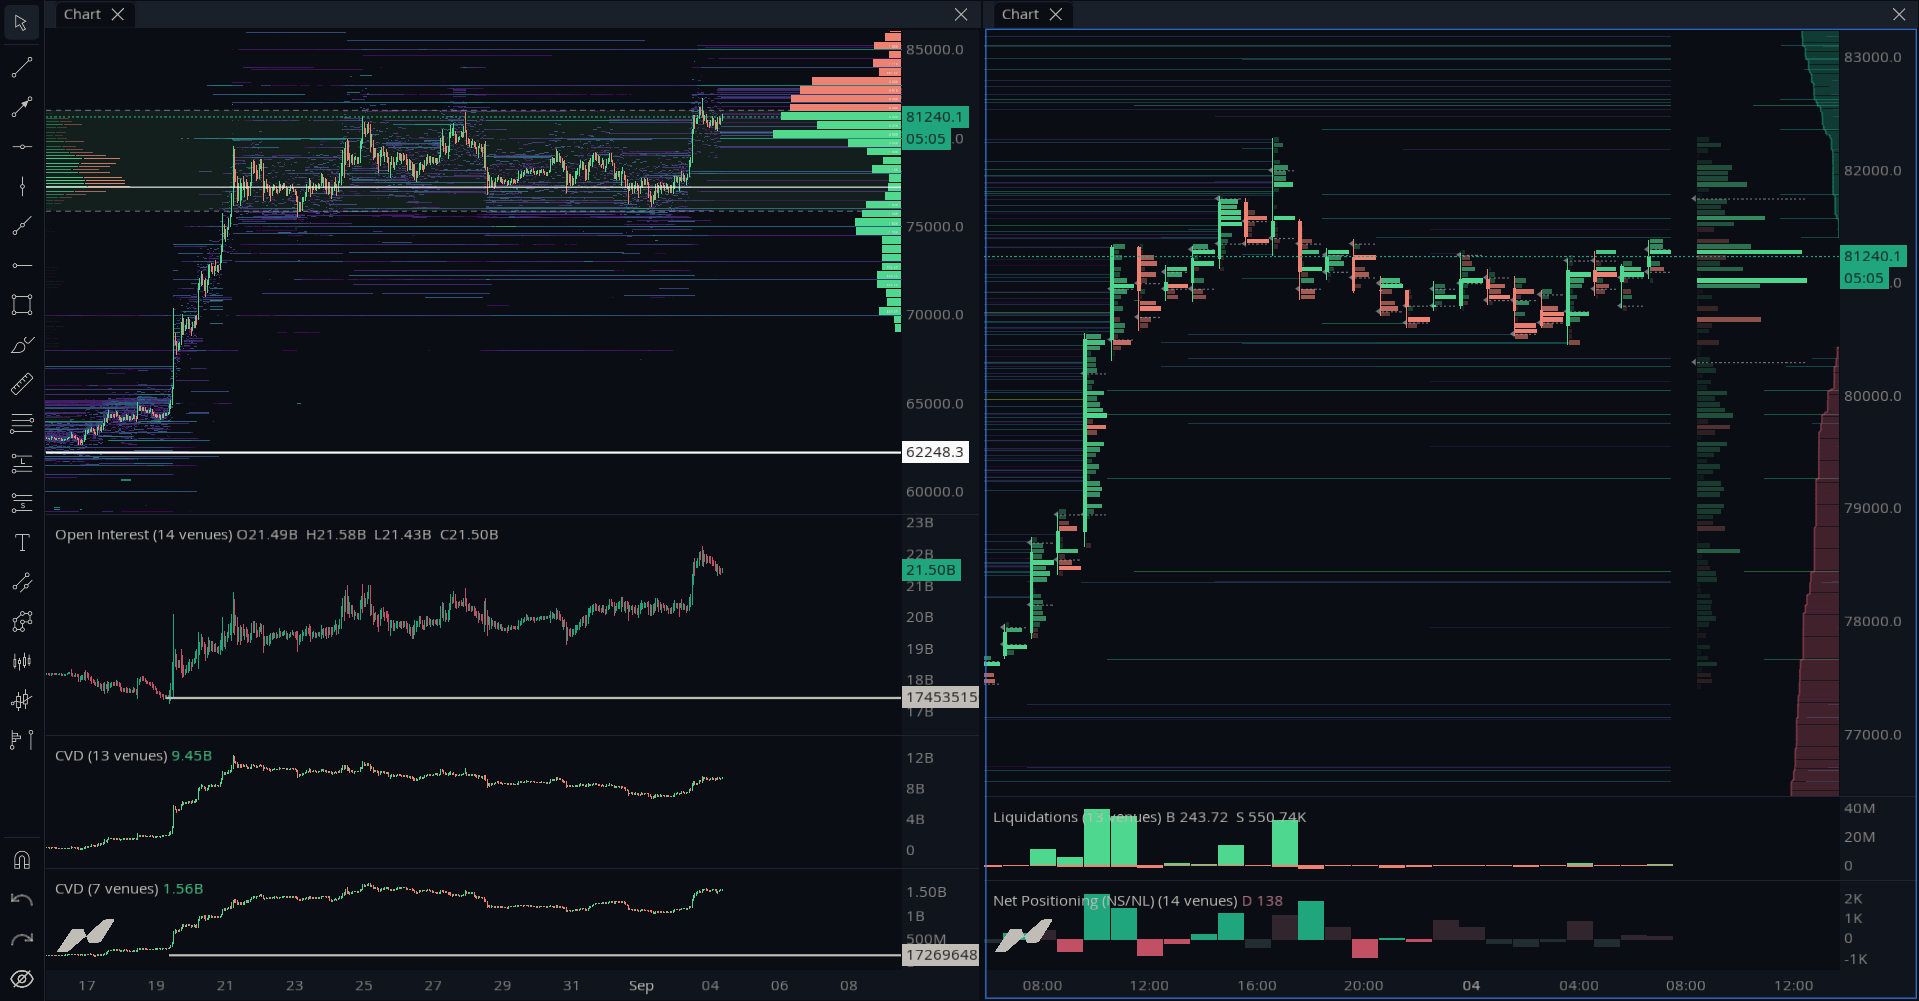Click the CVD (13 venues) indicator title

point(111,756)
